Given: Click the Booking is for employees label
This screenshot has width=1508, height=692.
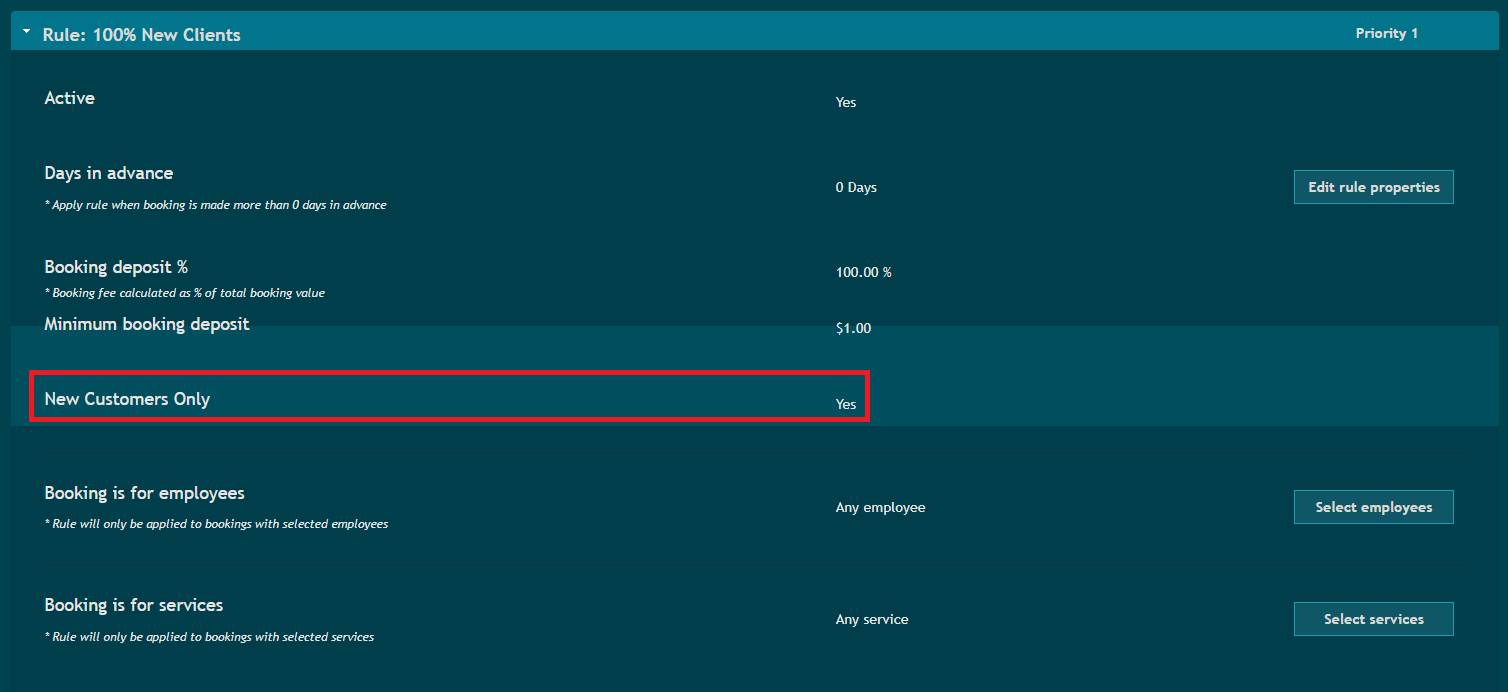Looking at the screenshot, I should [x=145, y=493].
